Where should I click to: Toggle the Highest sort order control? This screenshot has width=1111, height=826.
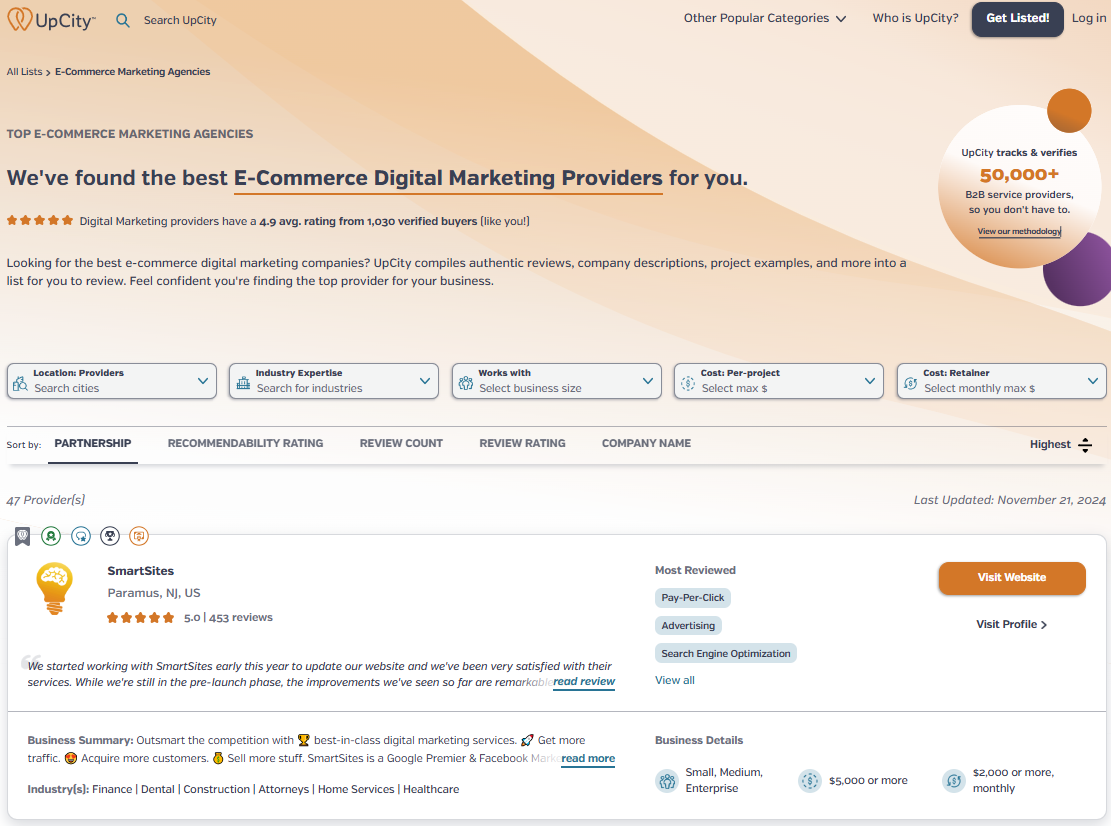coord(1061,445)
